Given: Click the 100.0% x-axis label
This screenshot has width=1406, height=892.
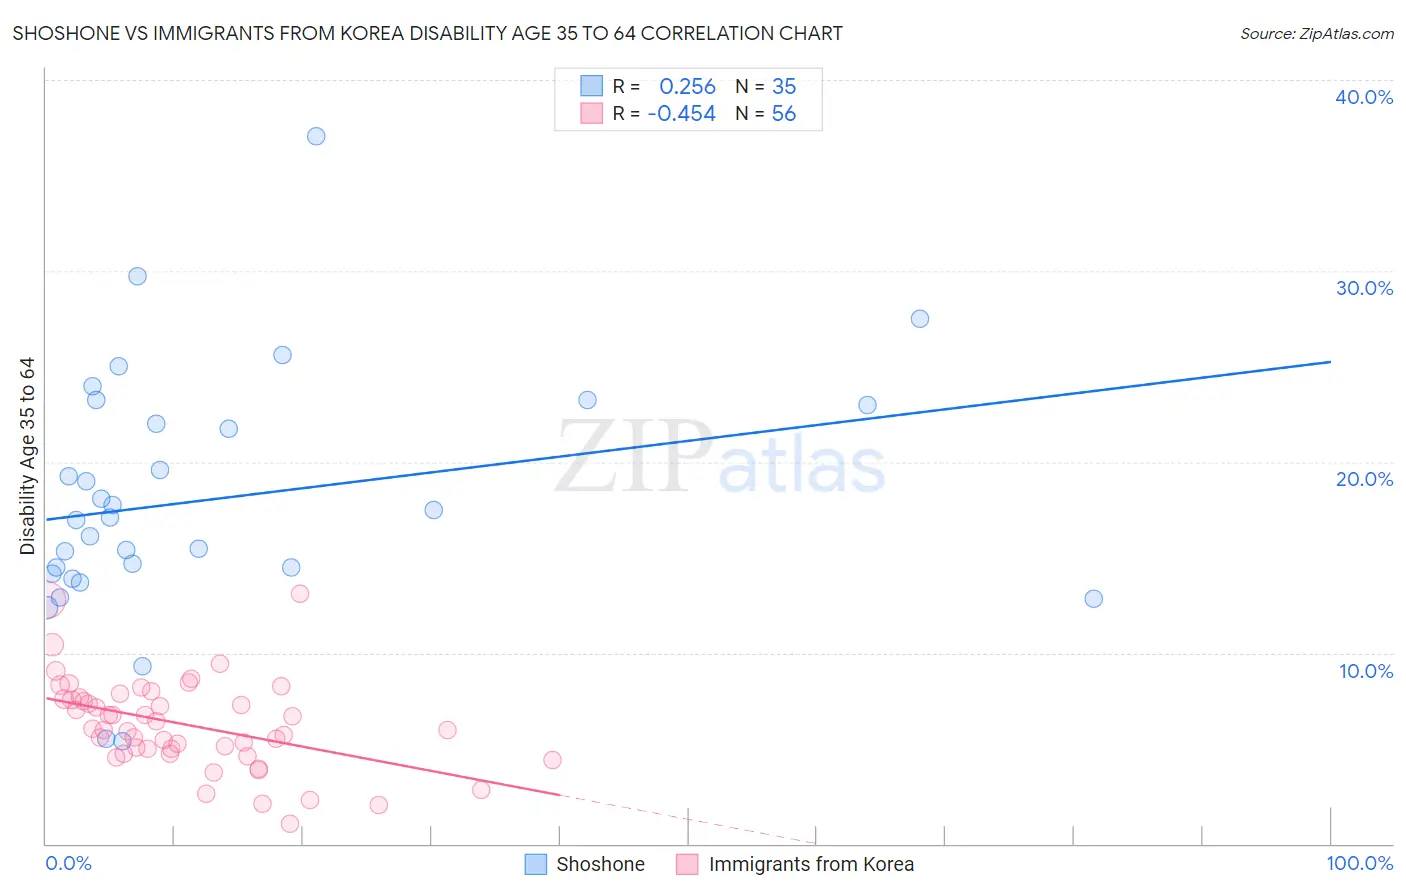Looking at the screenshot, I should [1360, 863].
